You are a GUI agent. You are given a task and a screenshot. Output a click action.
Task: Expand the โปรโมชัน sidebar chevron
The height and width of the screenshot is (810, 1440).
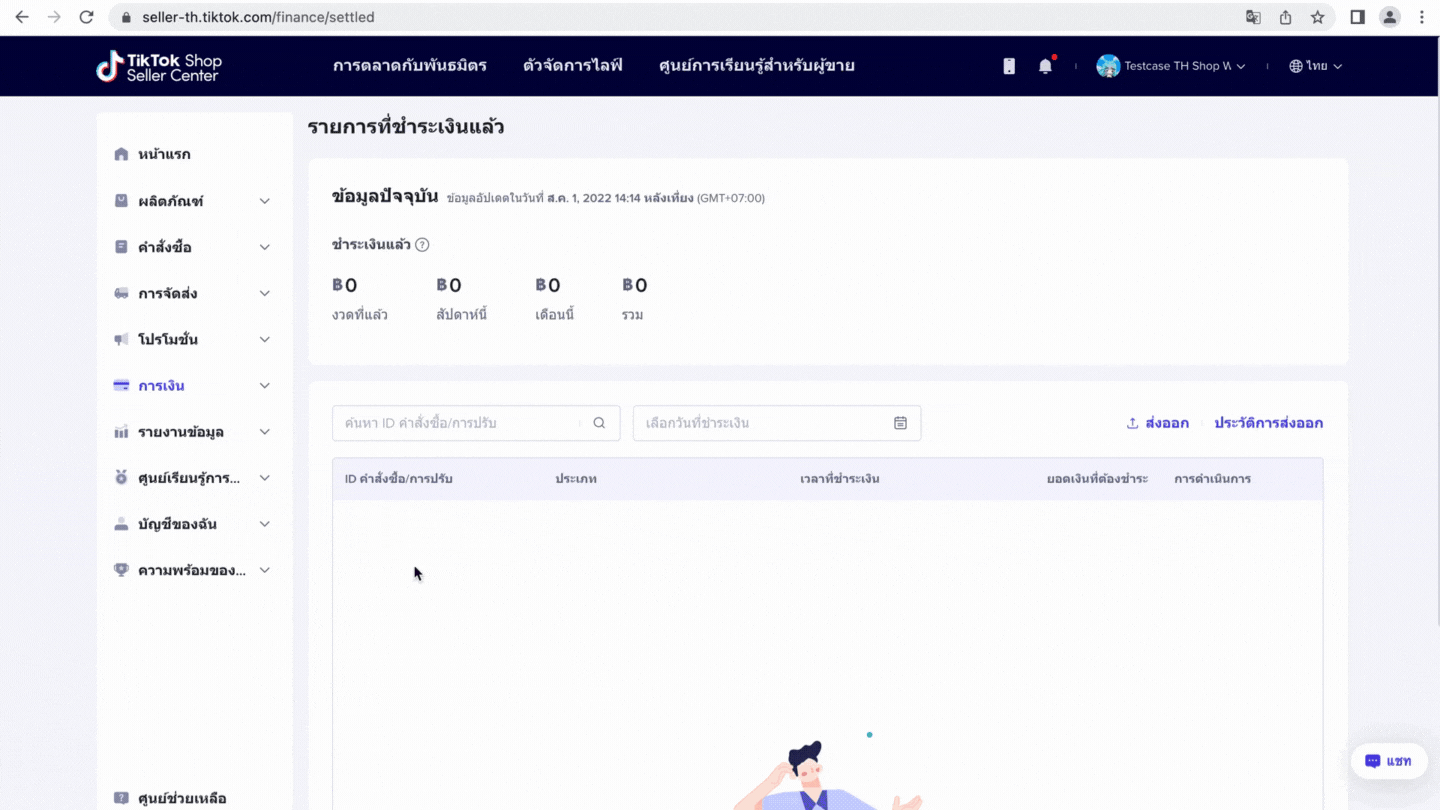(x=265, y=340)
